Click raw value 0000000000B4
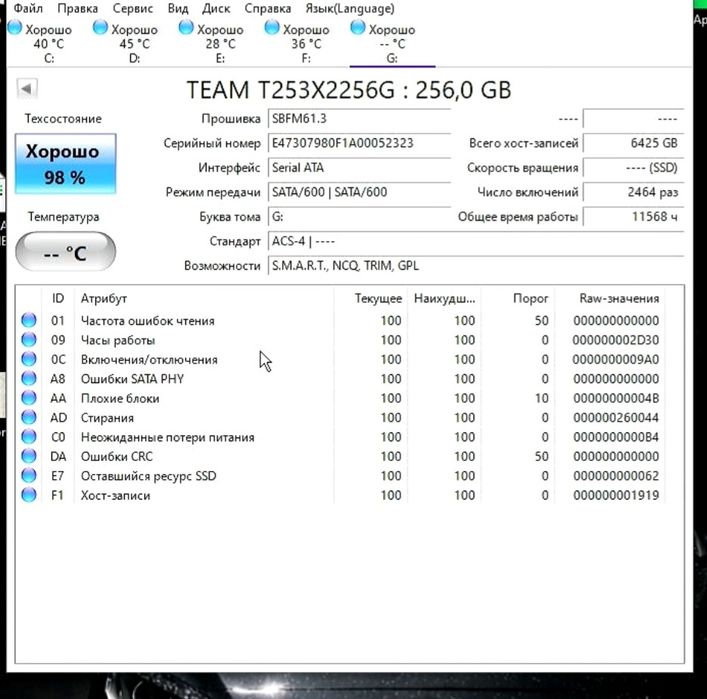Screen dimensions: 707x699 [x=615, y=437]
